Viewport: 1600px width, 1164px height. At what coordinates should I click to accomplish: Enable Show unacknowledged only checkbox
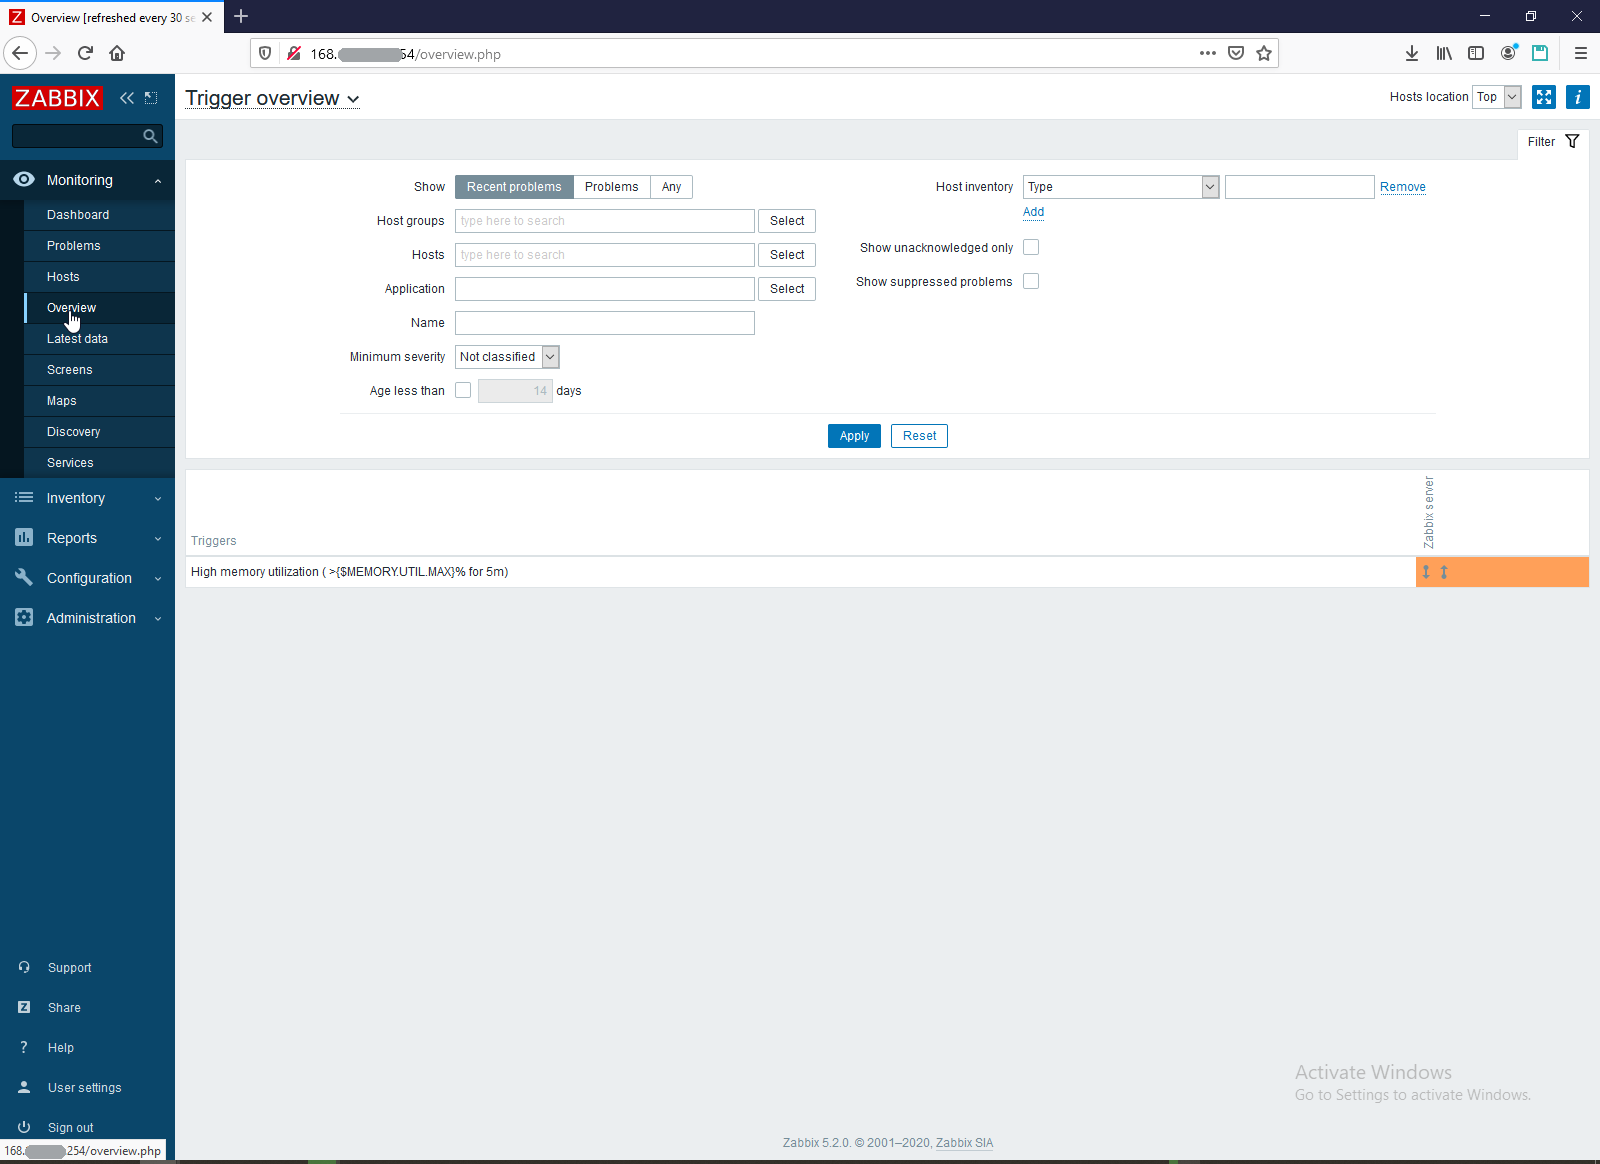pos(1031,247)
